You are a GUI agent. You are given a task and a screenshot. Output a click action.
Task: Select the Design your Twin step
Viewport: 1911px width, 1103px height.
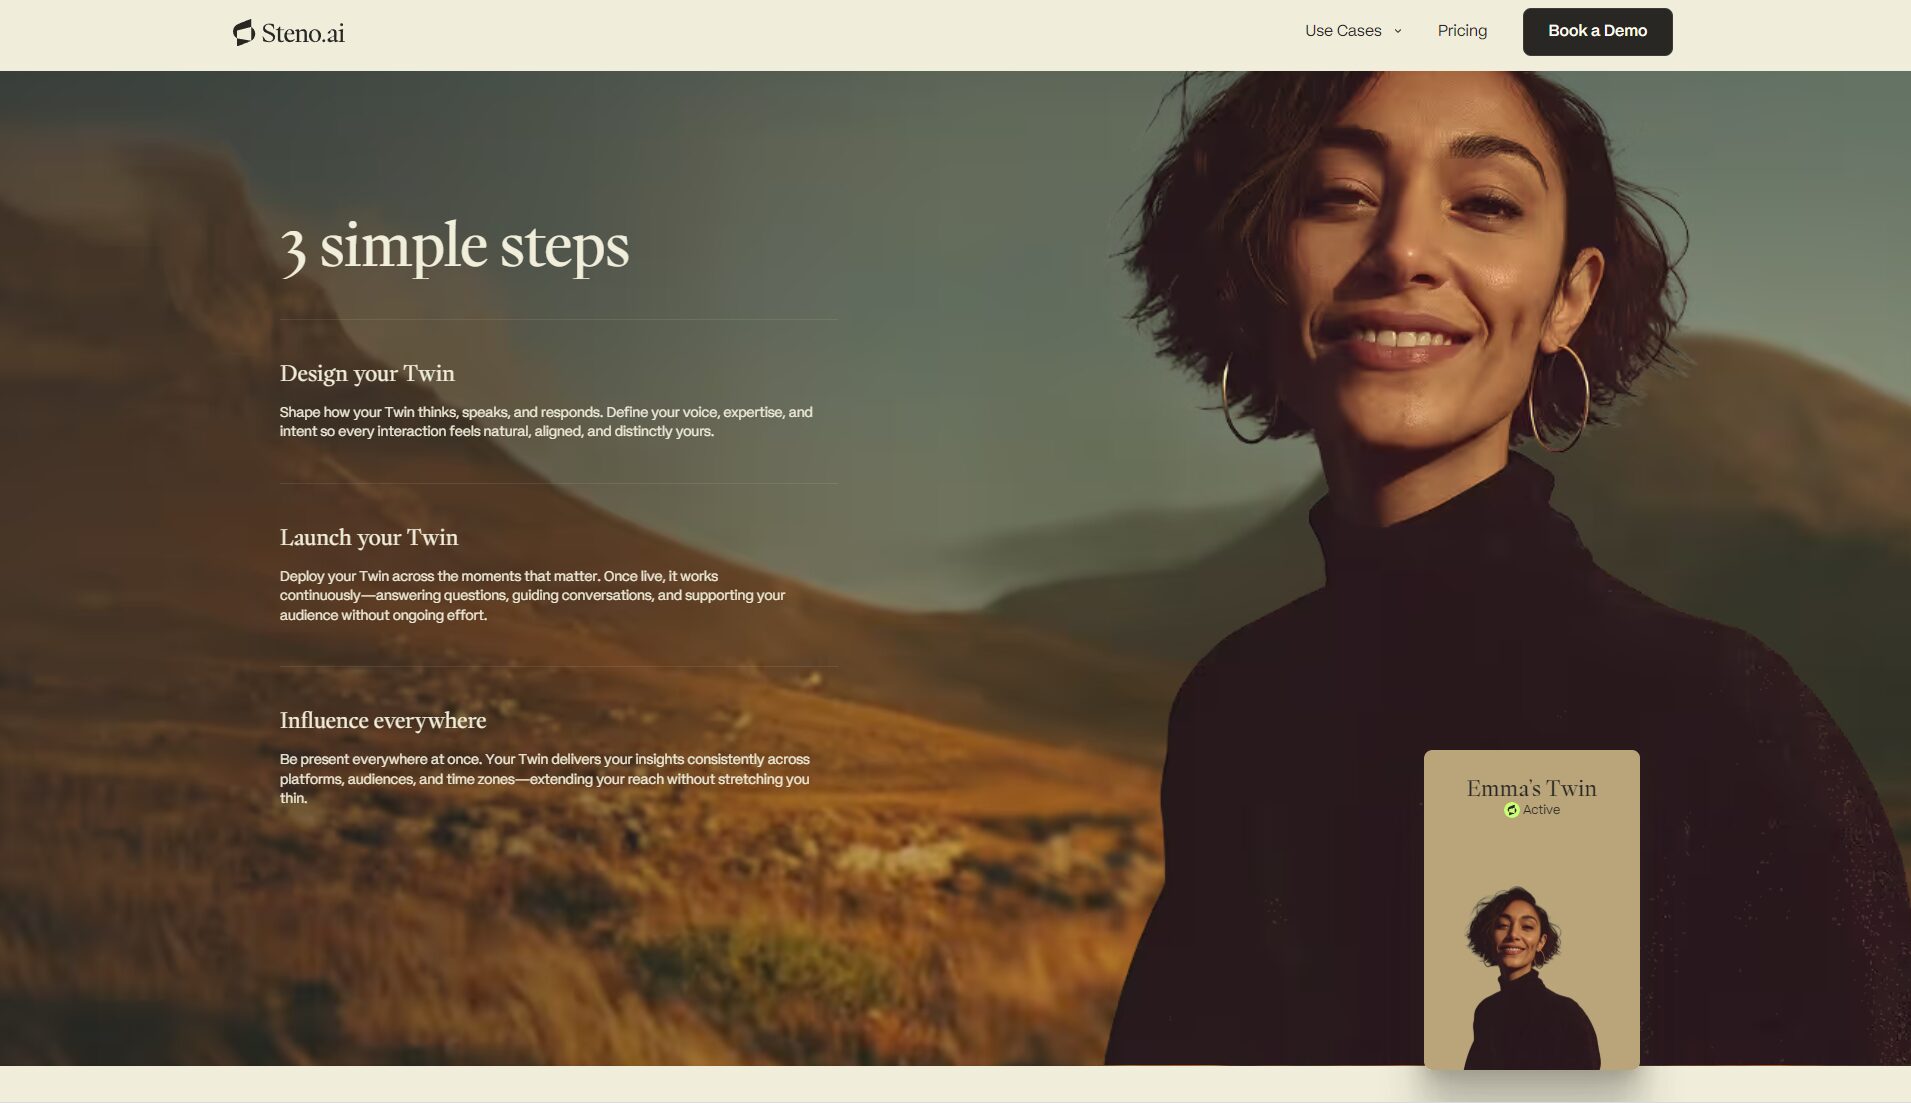pos(367,373)
